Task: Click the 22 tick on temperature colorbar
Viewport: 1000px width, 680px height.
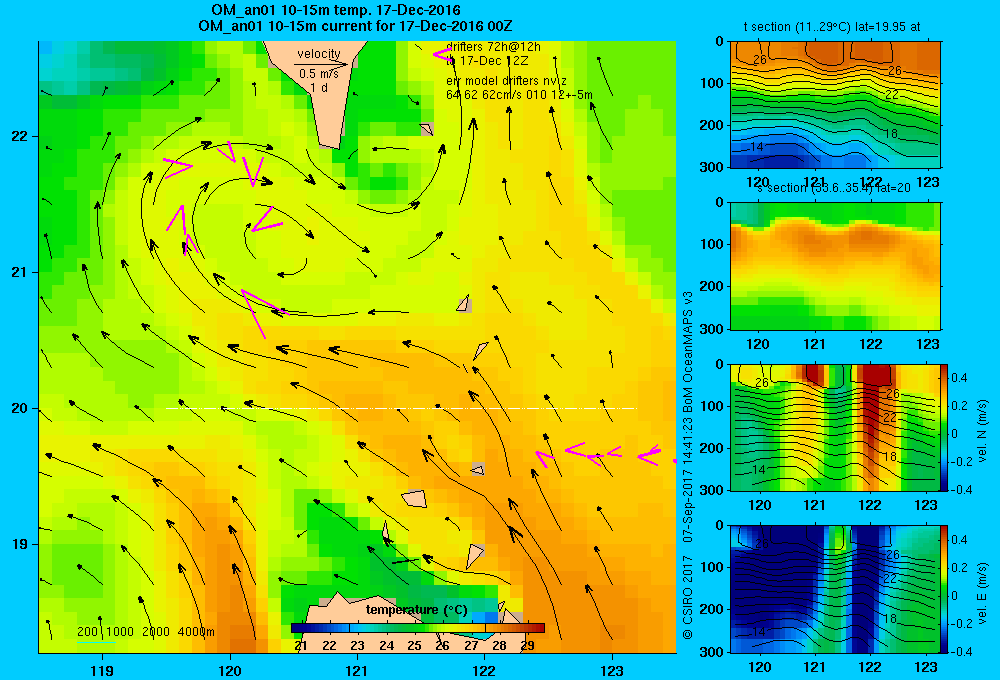Action: tap(329, 646)
